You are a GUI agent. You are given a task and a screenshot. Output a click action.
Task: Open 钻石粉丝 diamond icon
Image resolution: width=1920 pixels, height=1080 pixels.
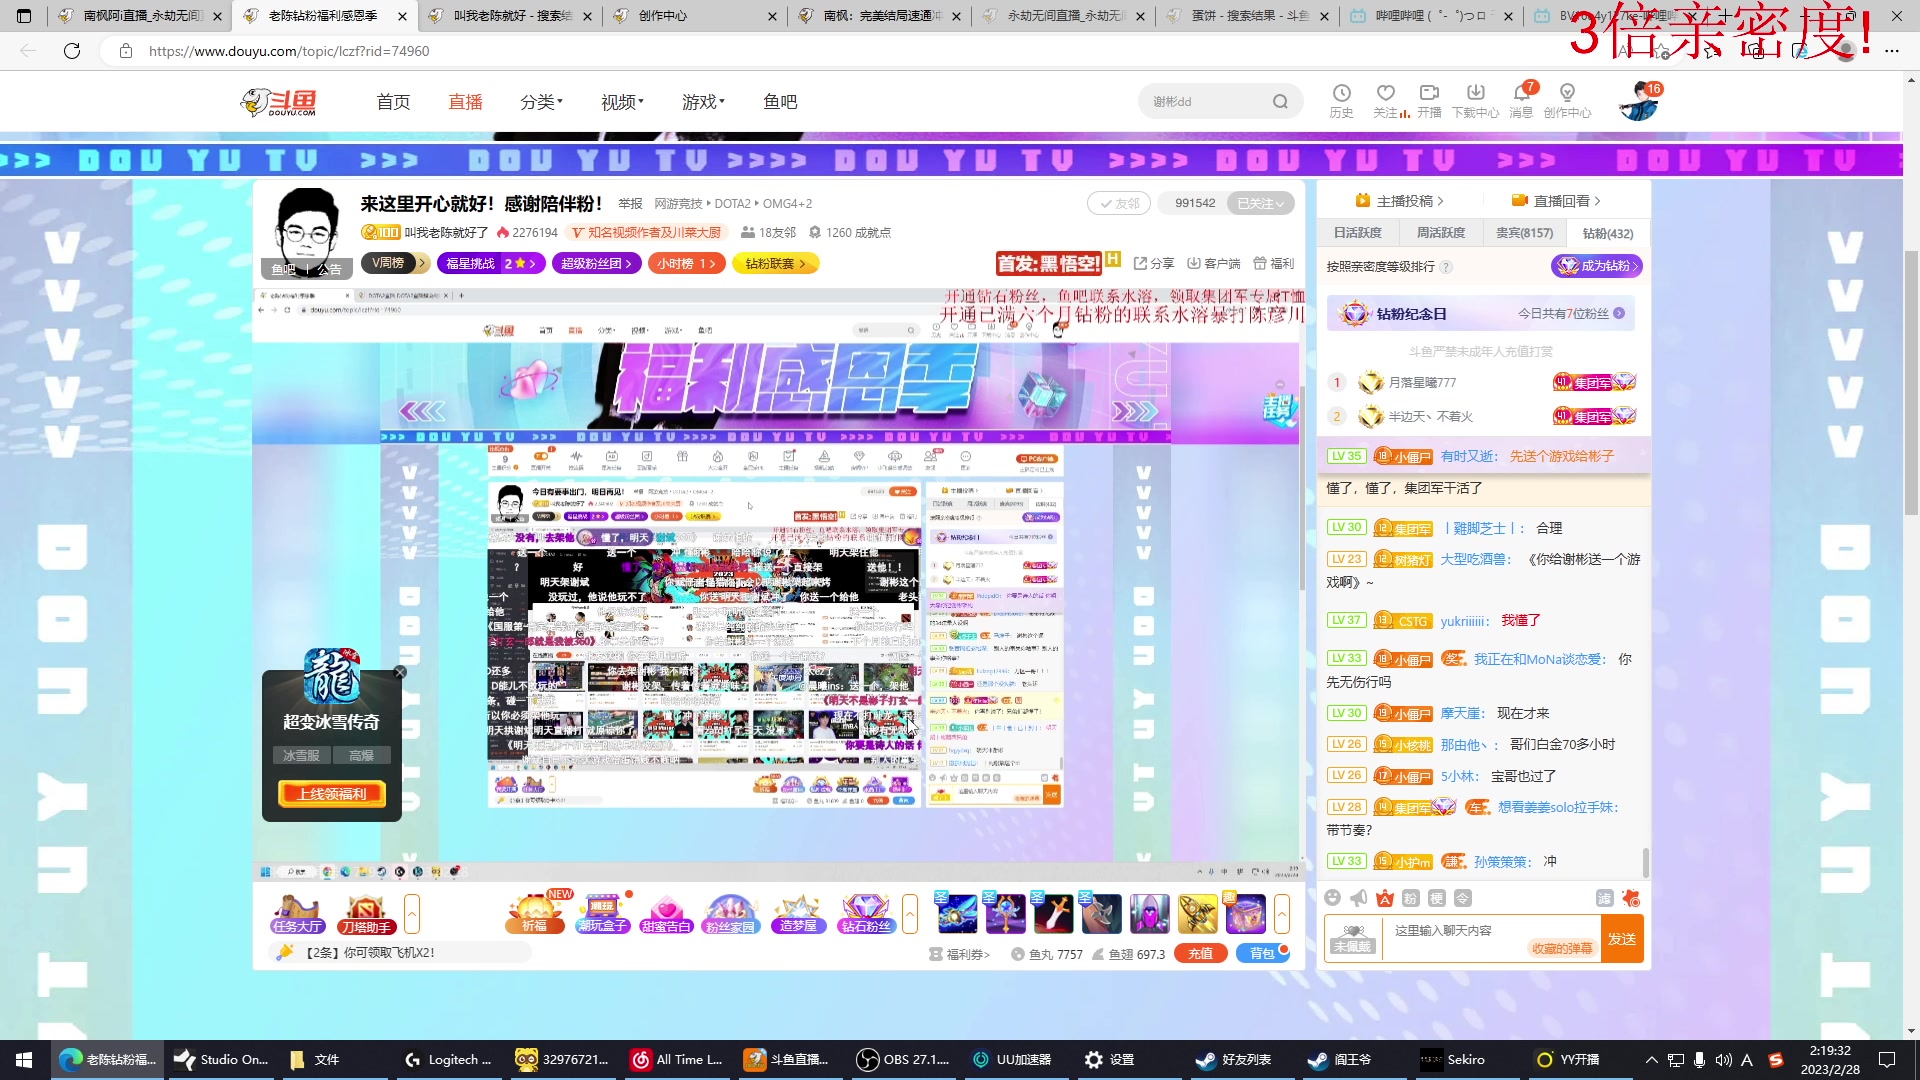pos(866,914)
